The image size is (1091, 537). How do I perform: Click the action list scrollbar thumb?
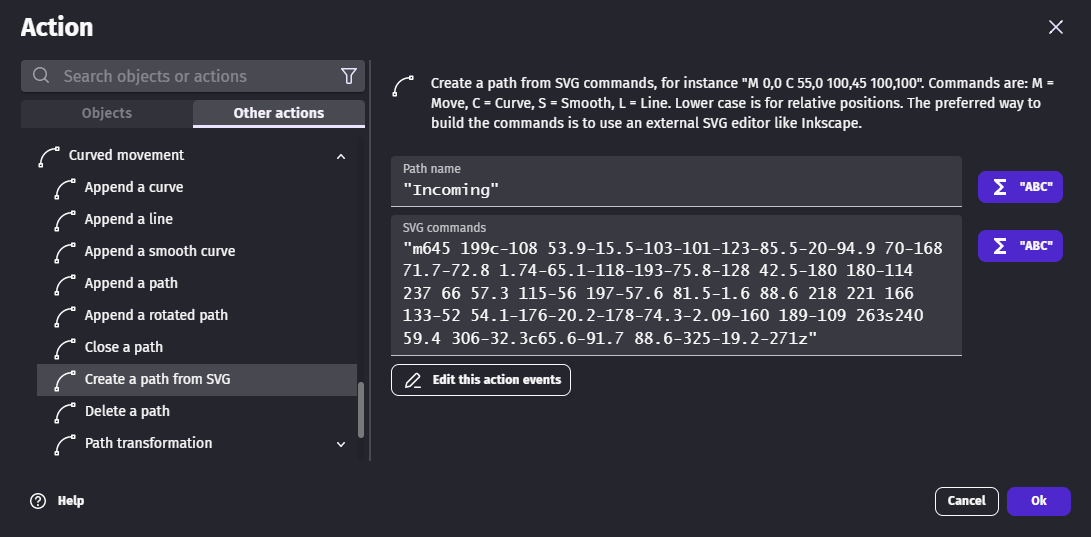[361, 411]
